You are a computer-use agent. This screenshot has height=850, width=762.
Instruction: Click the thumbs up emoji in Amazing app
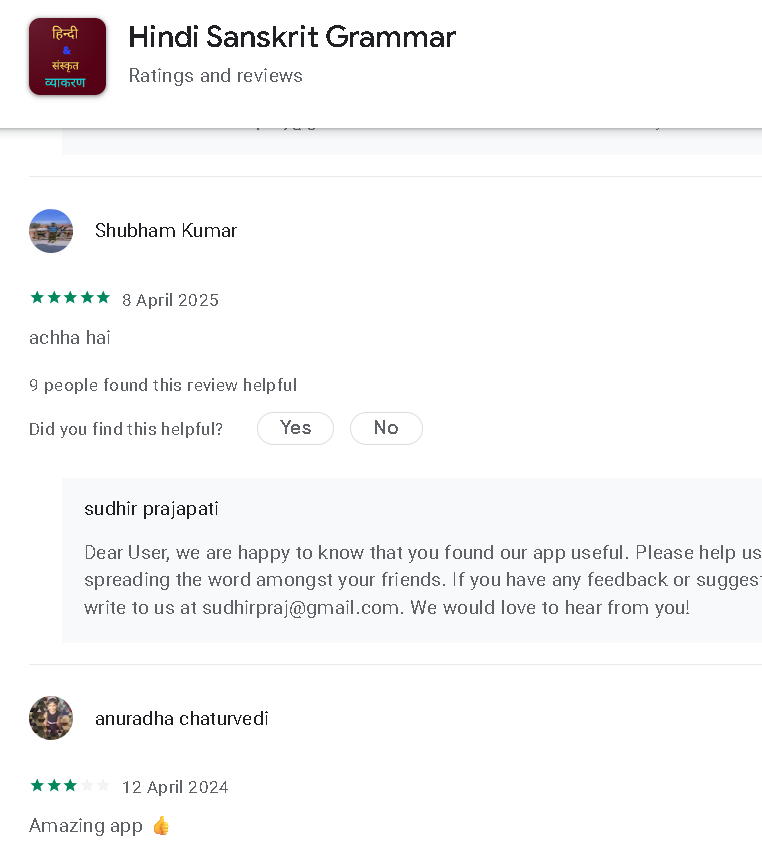point(161,826)
